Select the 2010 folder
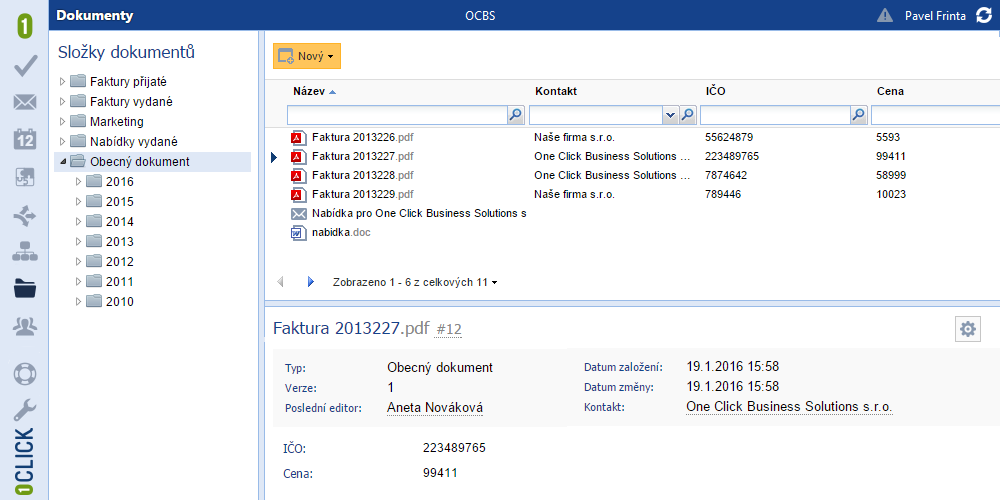 tap(120, 302)
